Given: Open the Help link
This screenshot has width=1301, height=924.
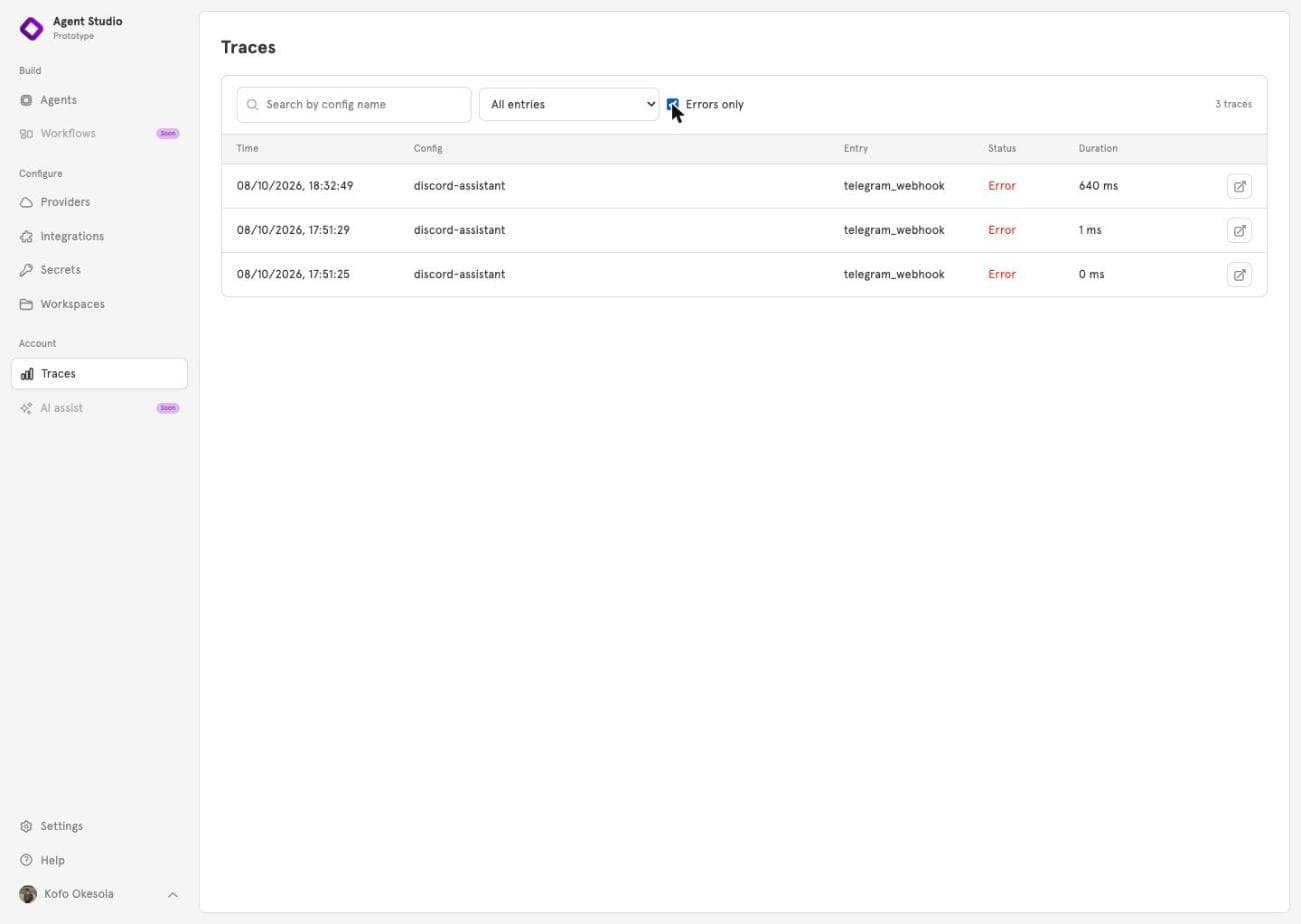Looking at the screenshot, I should [52, 860].
